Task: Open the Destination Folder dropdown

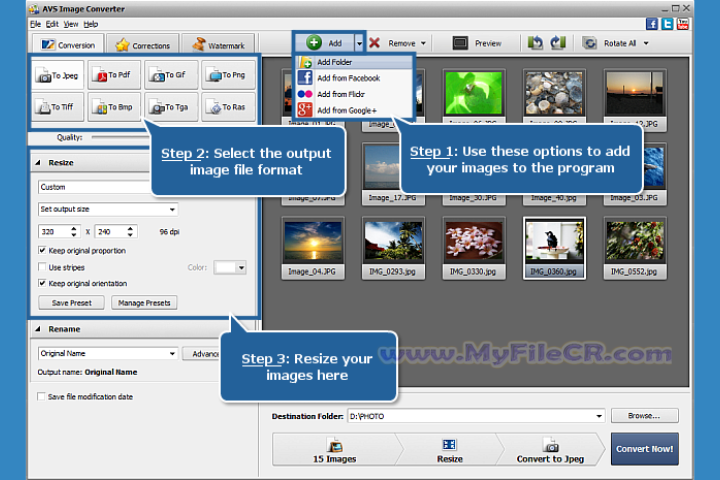Action: [599, 416]
